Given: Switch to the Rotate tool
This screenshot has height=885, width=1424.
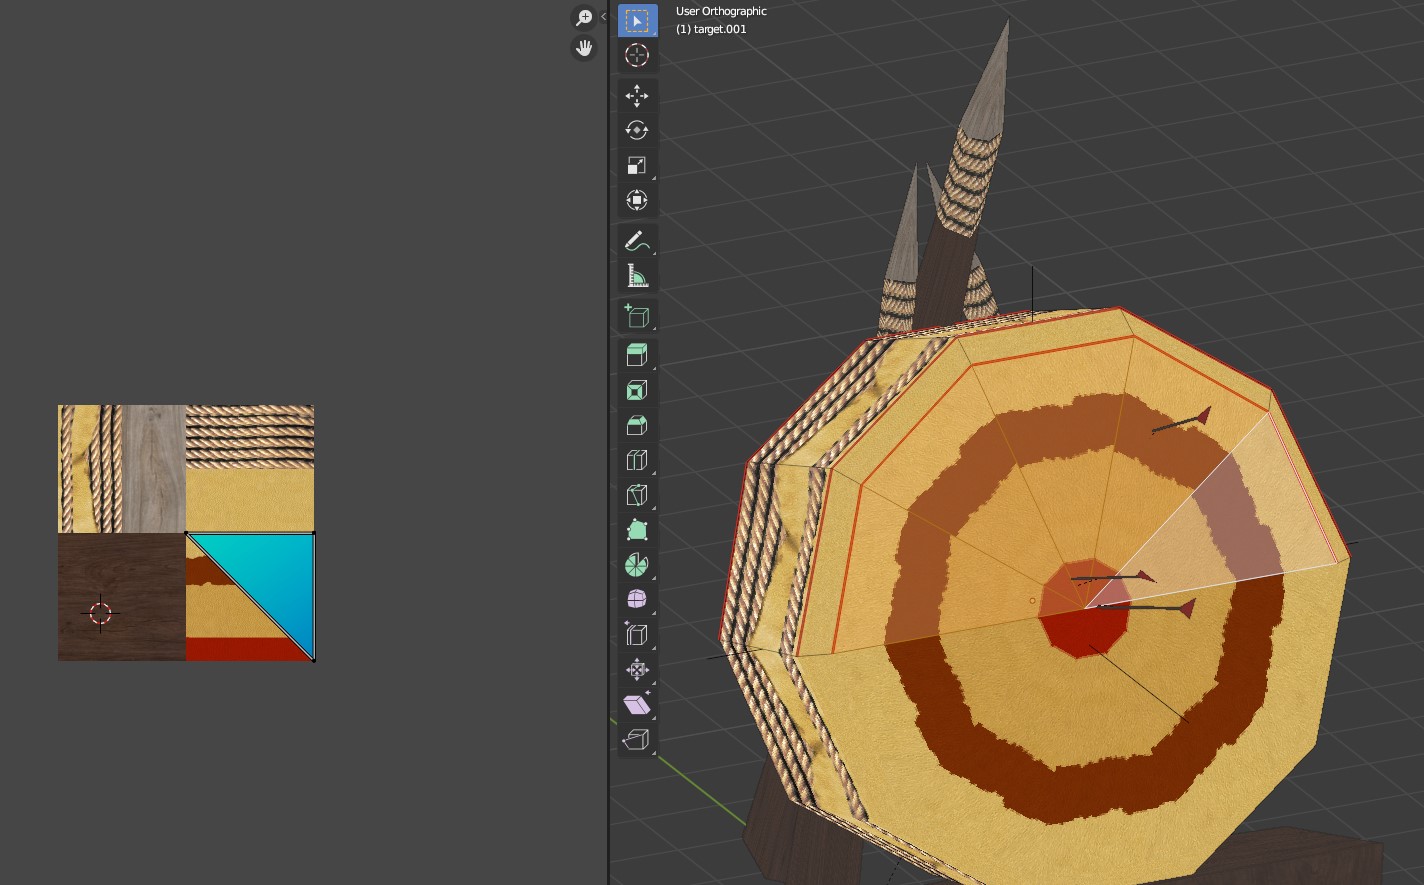Looking at the screenshot, I should (x=637, y=131).
